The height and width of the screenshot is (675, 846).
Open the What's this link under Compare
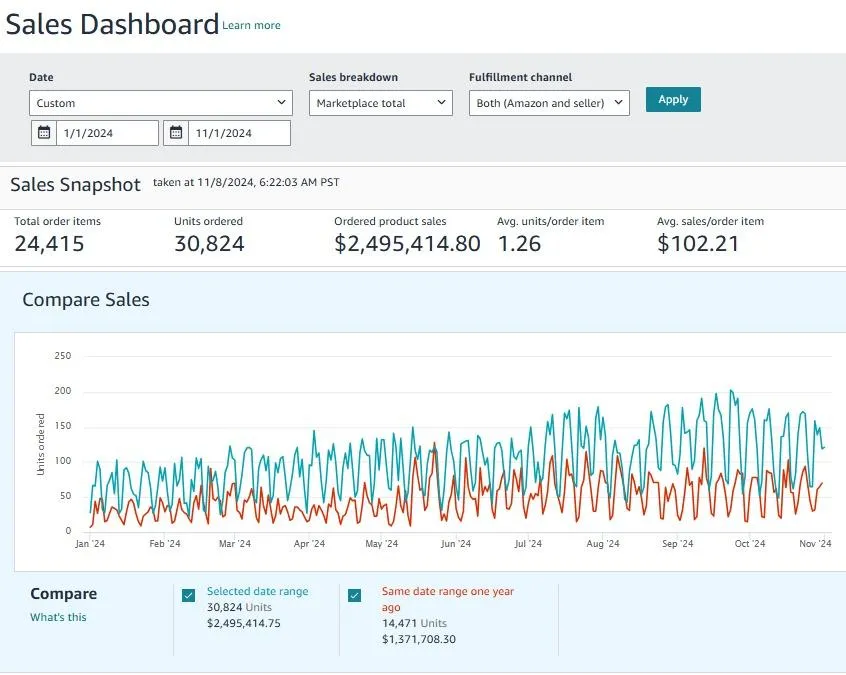click(x=58, y=618)
